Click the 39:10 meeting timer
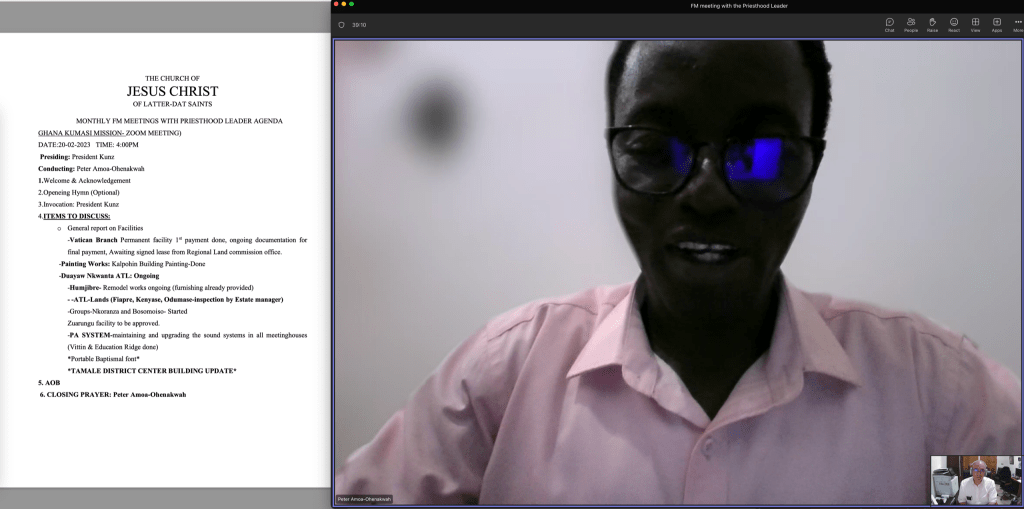The height and width of the screenshot is (509, 1024). click(357, 25)
